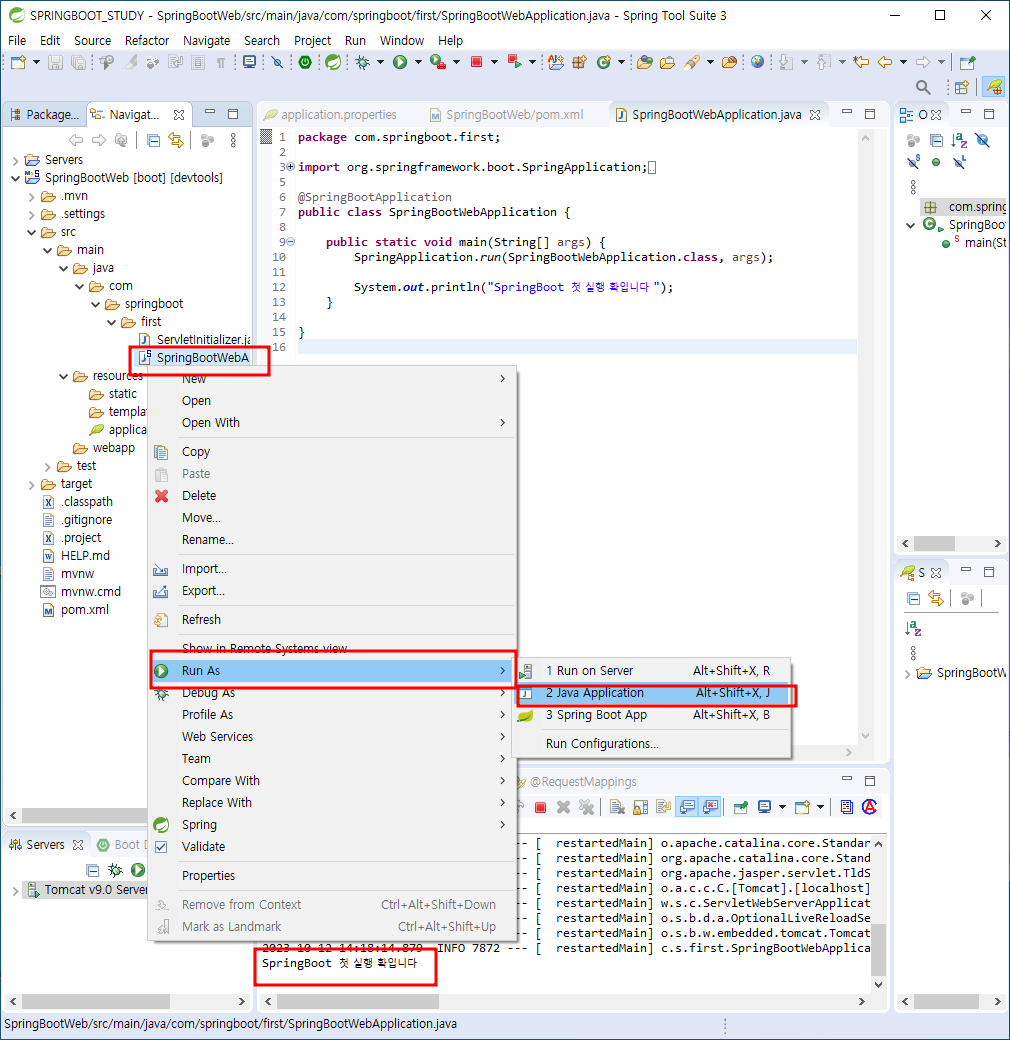Toggle Scroll Lock in Console toolbar
This screenshot has height=1040, width=1010.
(x=641, y=807)
